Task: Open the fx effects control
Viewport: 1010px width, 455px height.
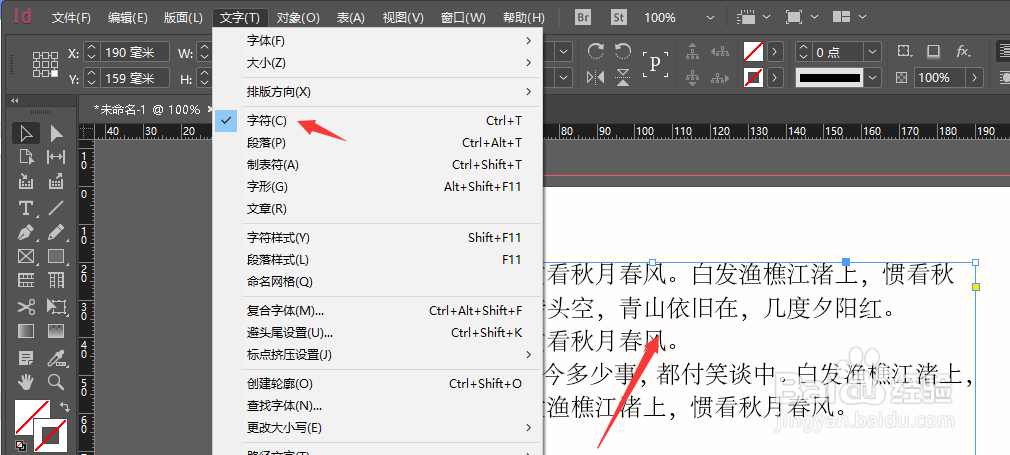Action: tap(963, 52)
